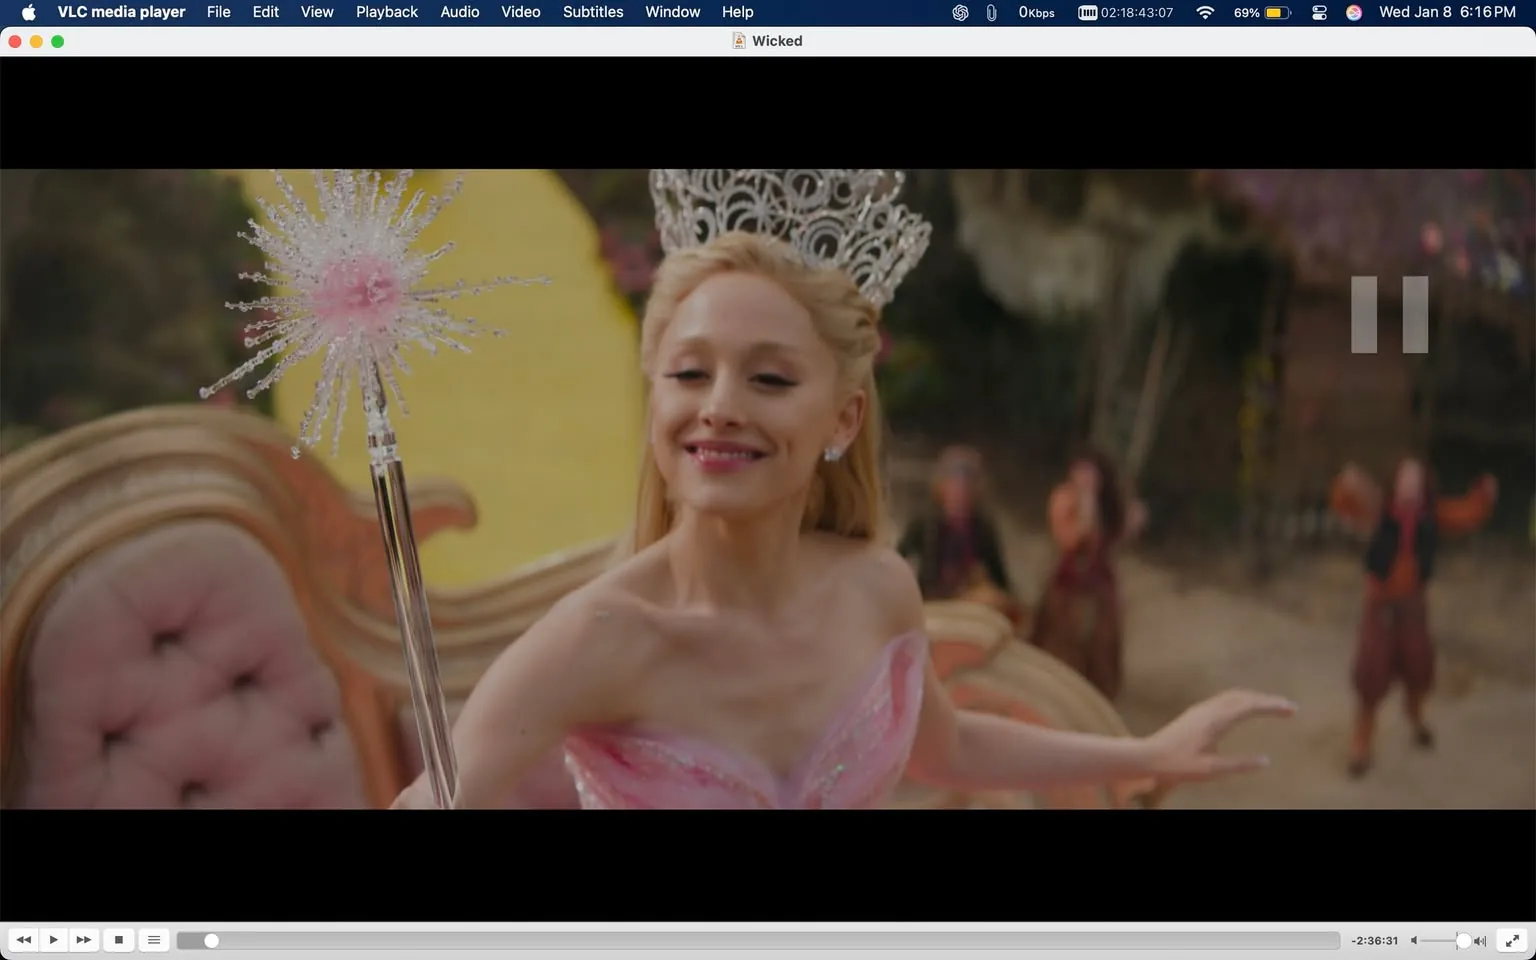Open the Playback menu
Screen dimensions: 1536x960
point(386,12)
